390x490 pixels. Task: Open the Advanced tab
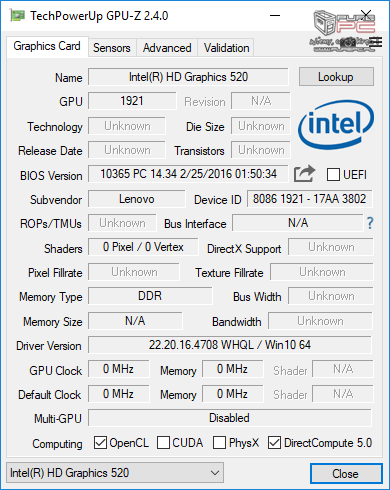click(167, 48)
